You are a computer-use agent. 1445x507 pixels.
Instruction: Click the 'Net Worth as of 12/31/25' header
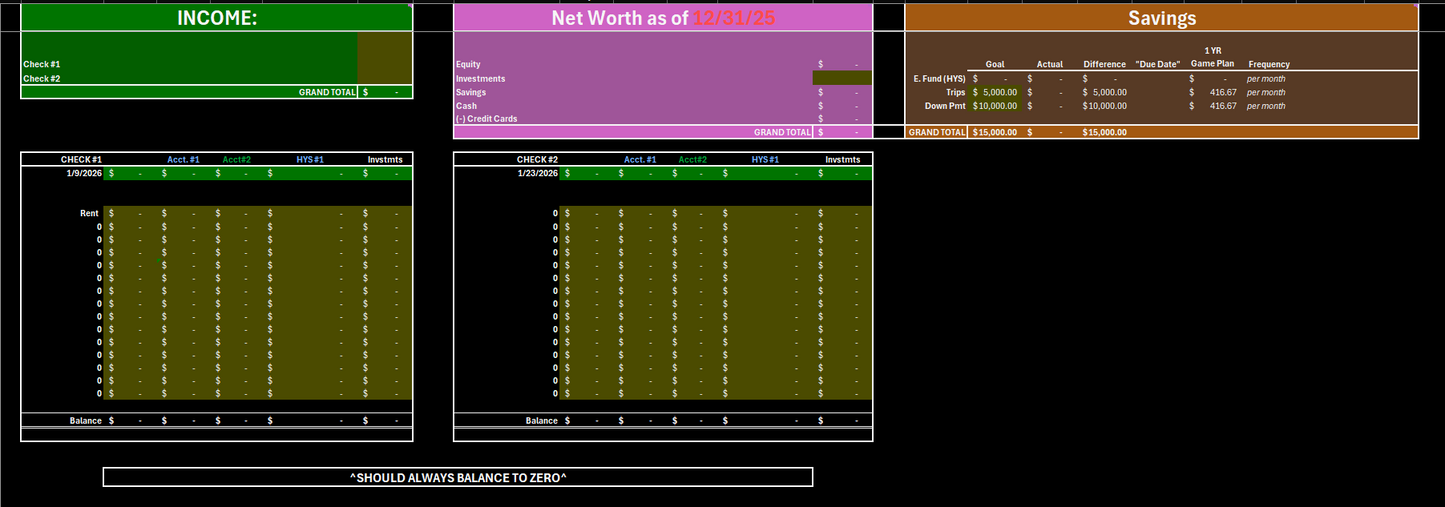coord(663,17)
